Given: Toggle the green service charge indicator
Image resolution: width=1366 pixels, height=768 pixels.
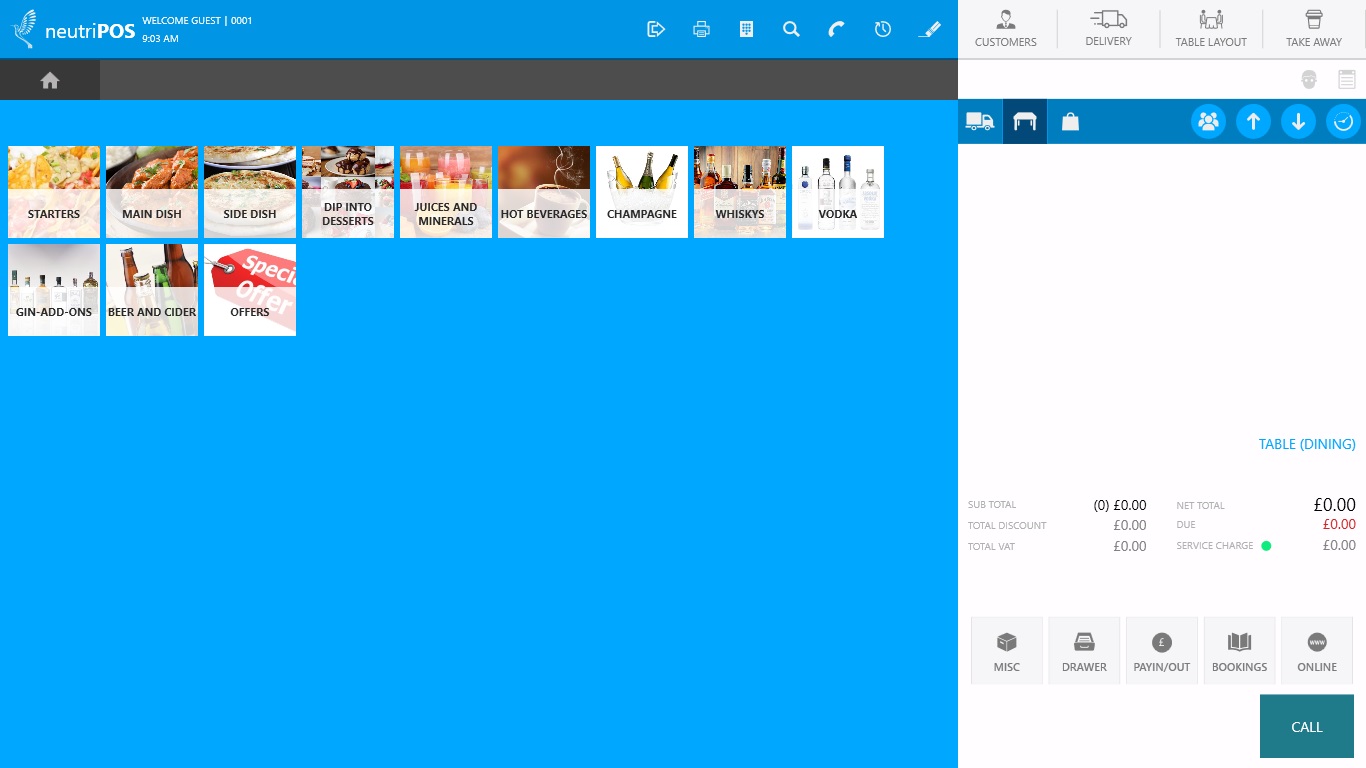Looking at the screenshot, I should point(1266,546).
